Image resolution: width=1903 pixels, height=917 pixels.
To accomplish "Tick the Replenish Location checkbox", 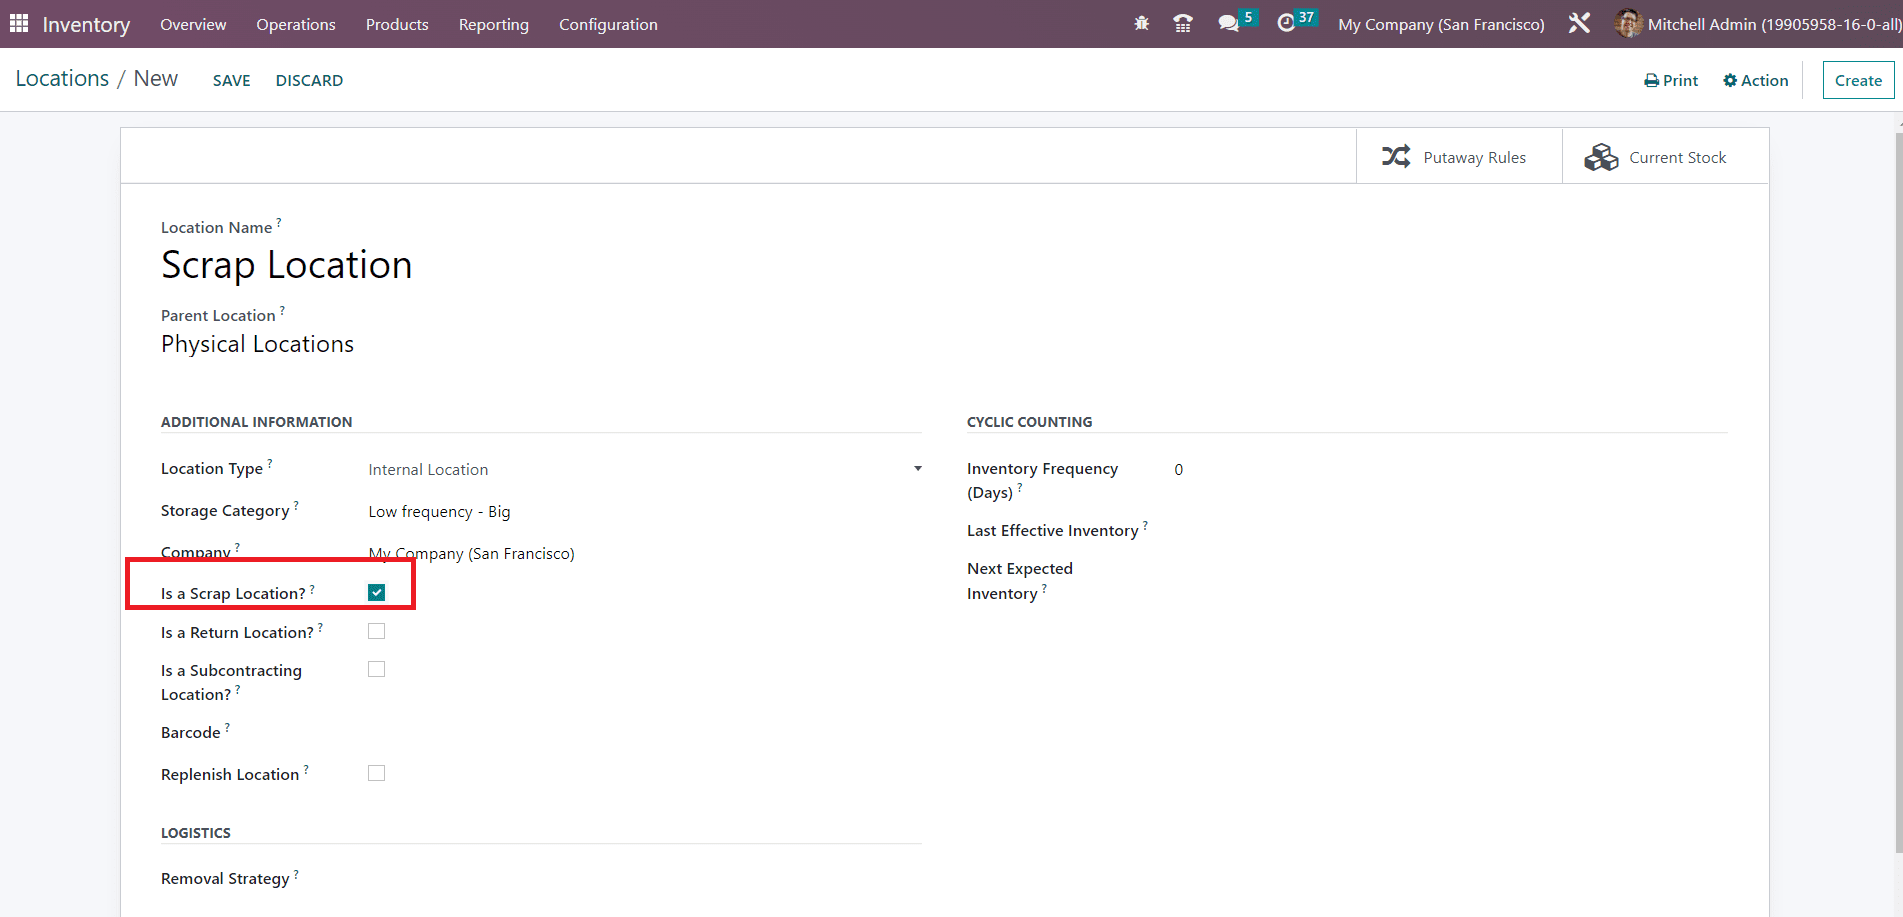I will (376, 774).
